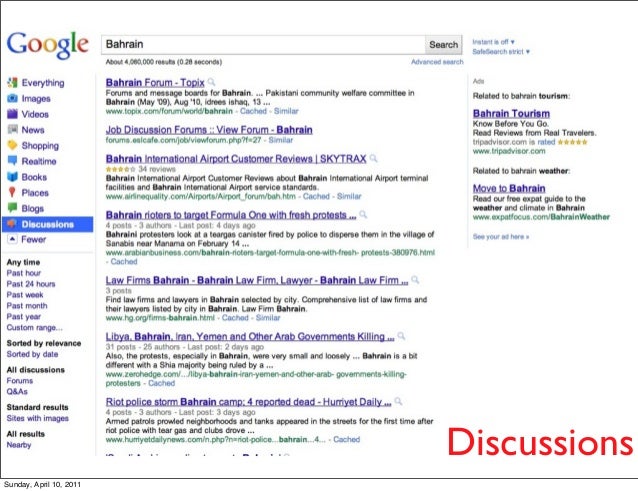Select Discussions in the sidebar menu
Viewport: 638px width, 491px height.
click(x=48, y=224)
